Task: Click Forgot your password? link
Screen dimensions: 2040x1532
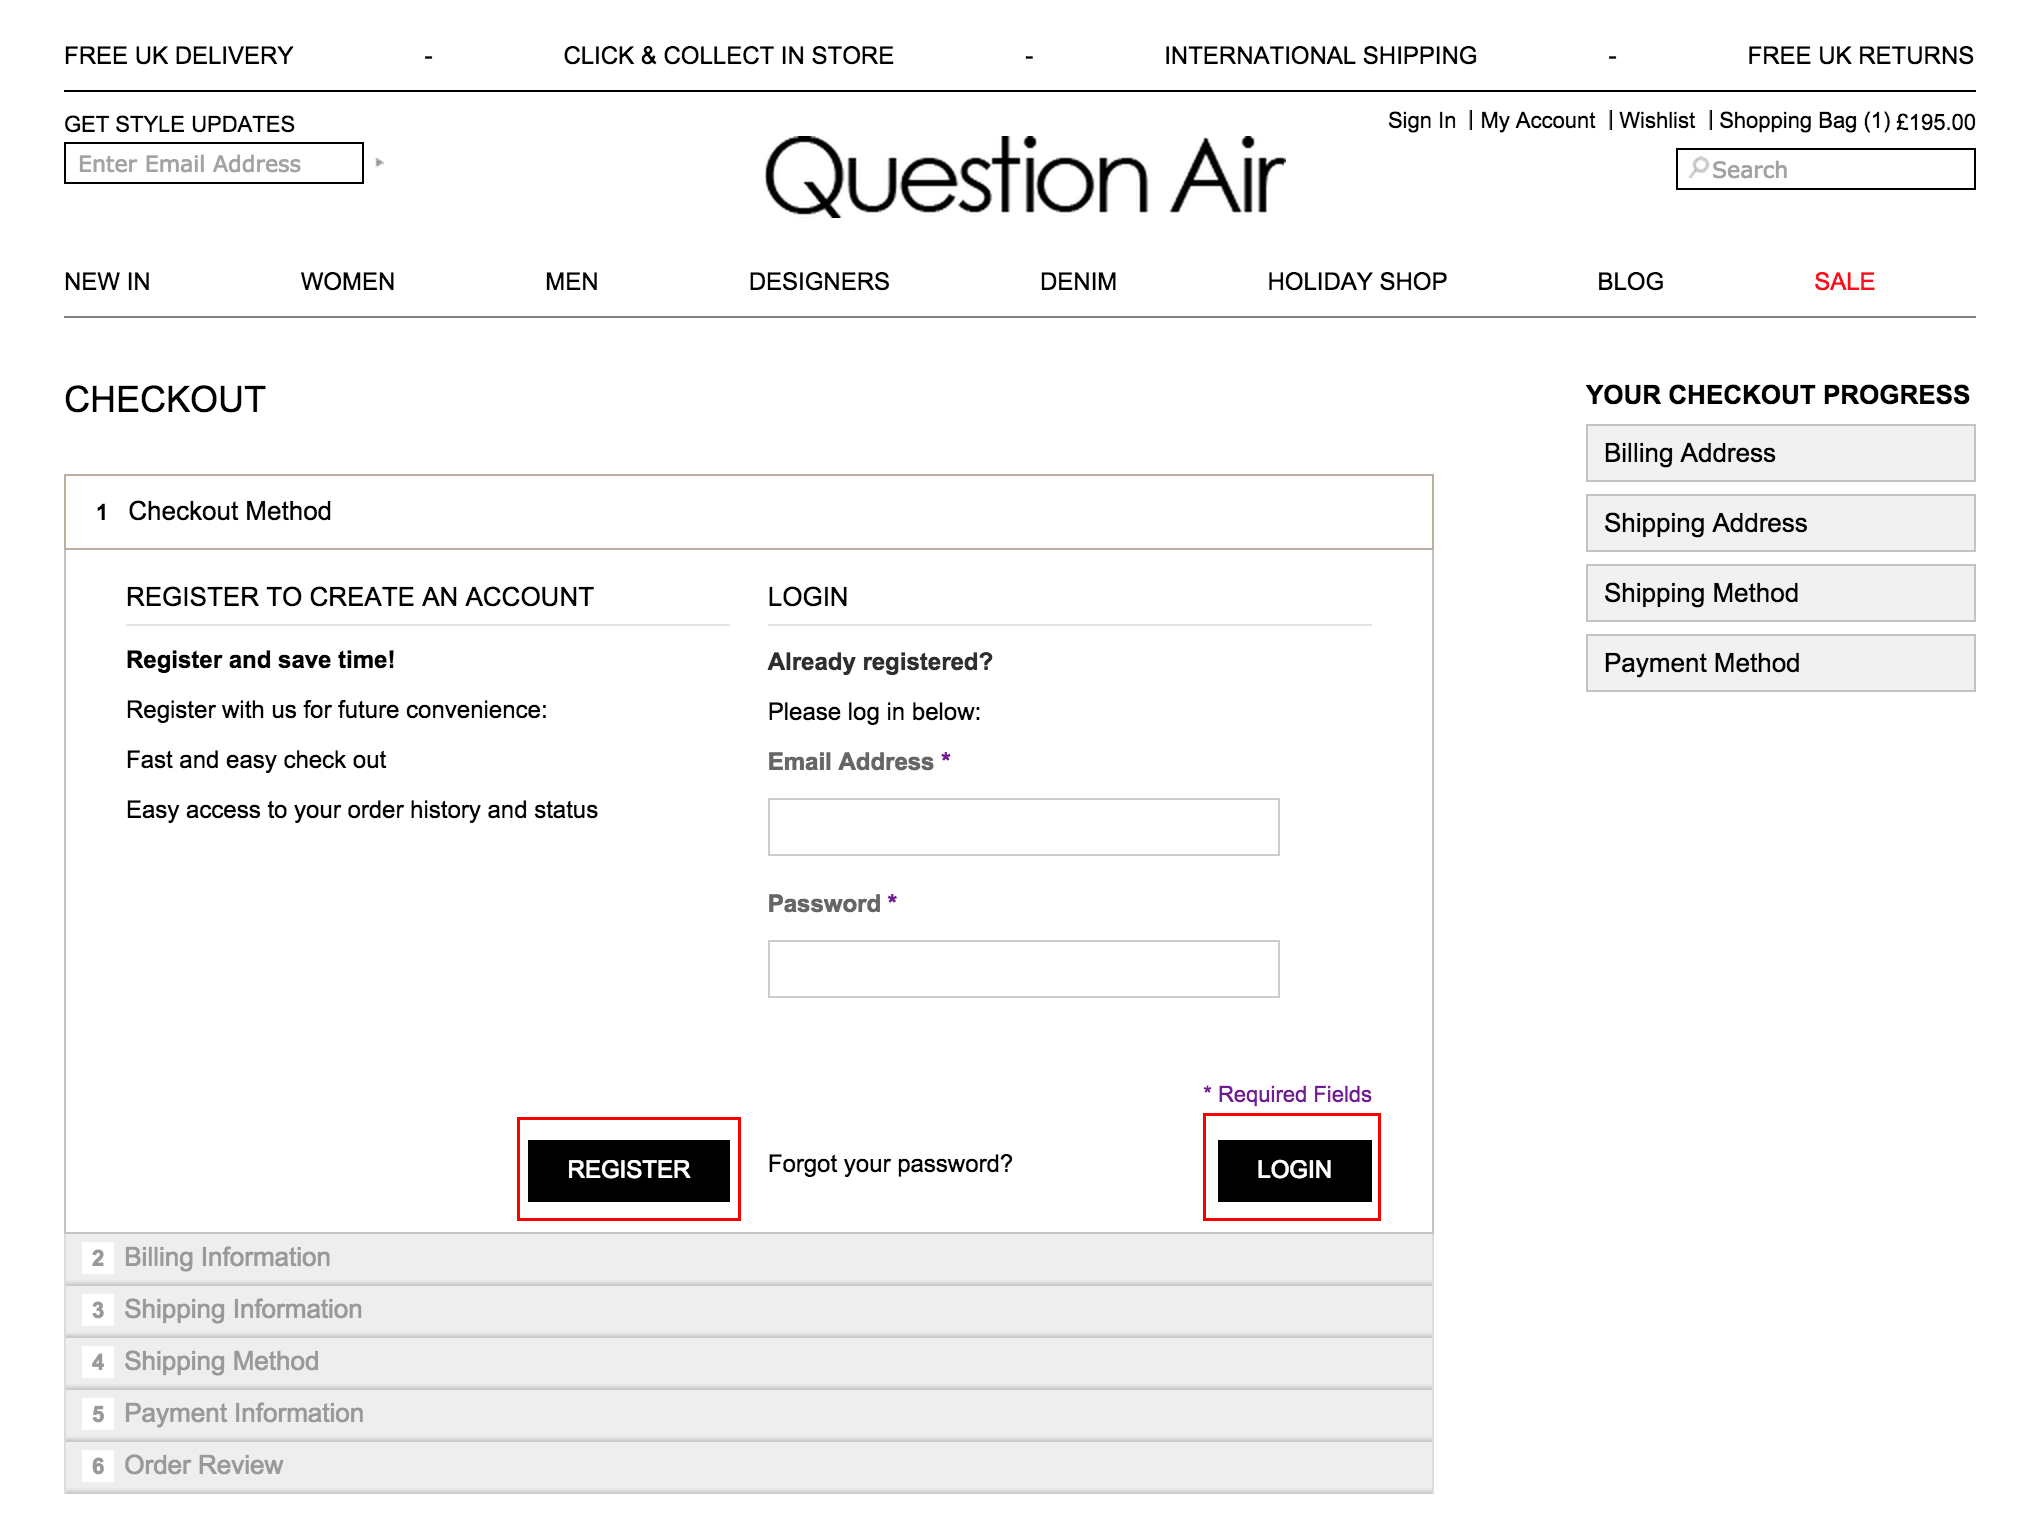Action: (890, 1164)
